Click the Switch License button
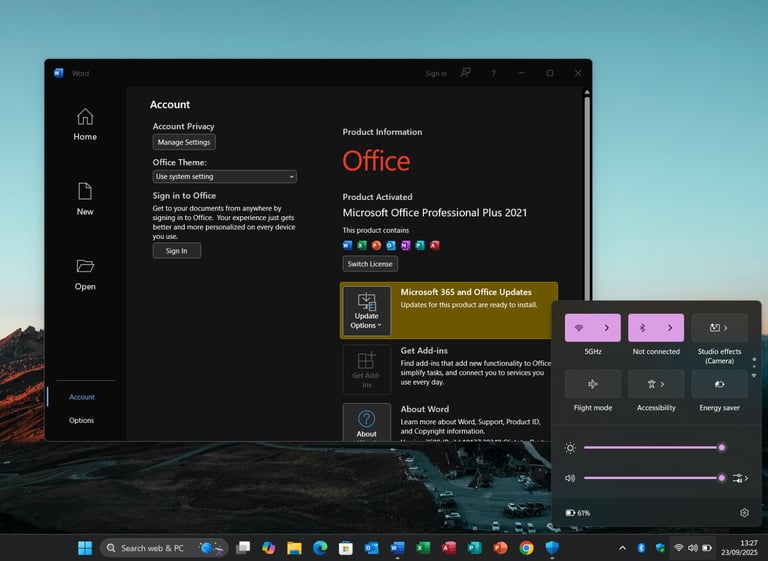The image size is (768, 561). [370, 264]
